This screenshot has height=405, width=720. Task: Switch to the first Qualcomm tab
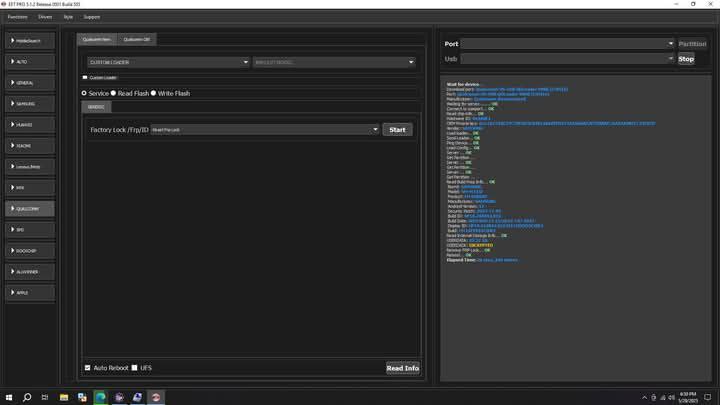click(97, 39)
